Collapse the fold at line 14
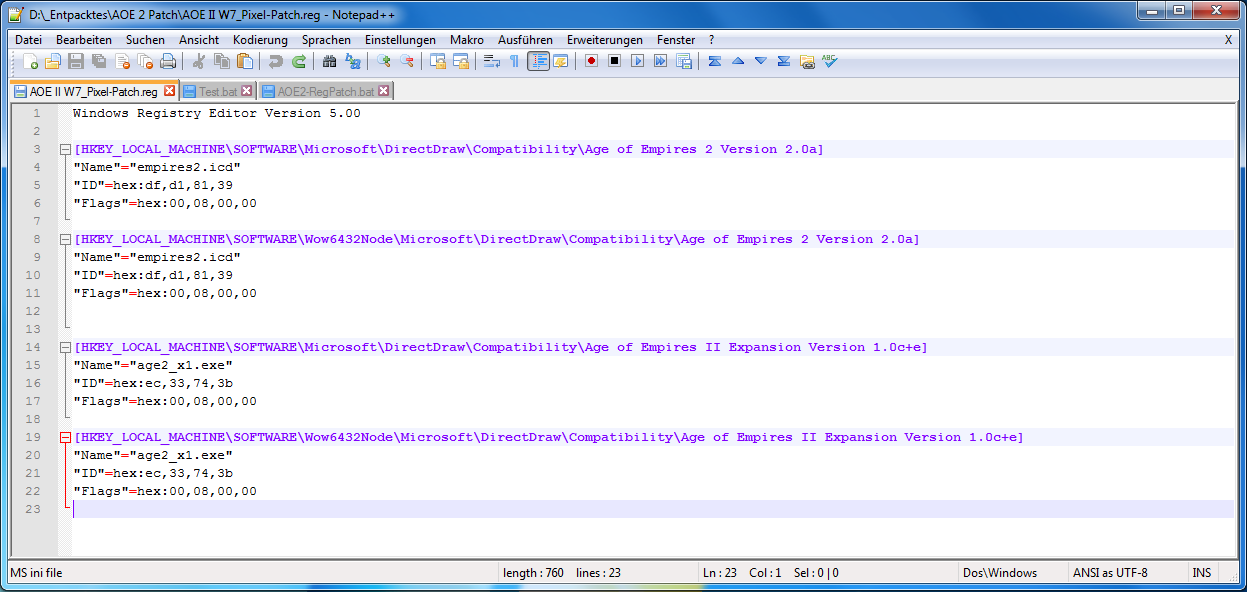This screenshot has height=592, width=1247. (66, 348)
